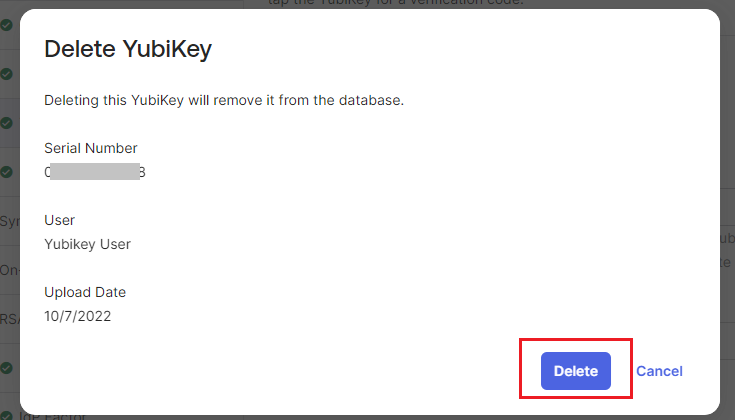735x420 pixels.
Task: Click the fourth green checkmark status icon
Action: pyautogui.click(x=6, y=172)
